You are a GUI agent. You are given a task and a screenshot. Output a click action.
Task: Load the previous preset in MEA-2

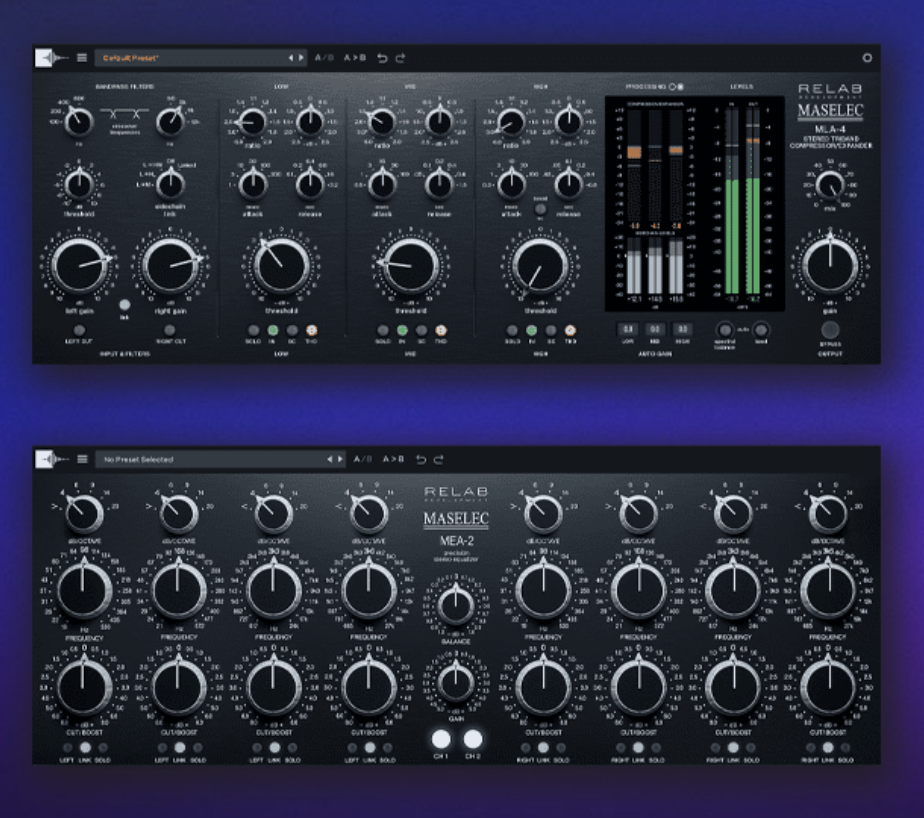coord(329,459)
